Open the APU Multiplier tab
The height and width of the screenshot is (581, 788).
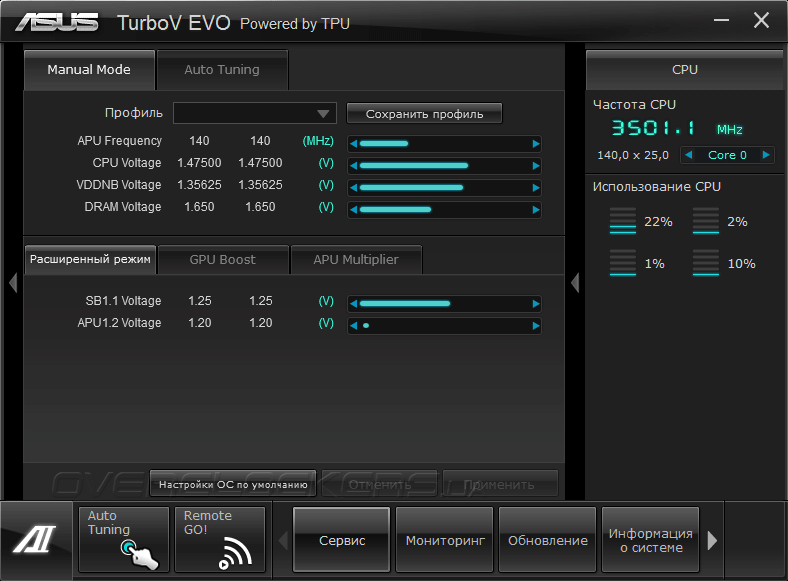(x=356, y=259)
